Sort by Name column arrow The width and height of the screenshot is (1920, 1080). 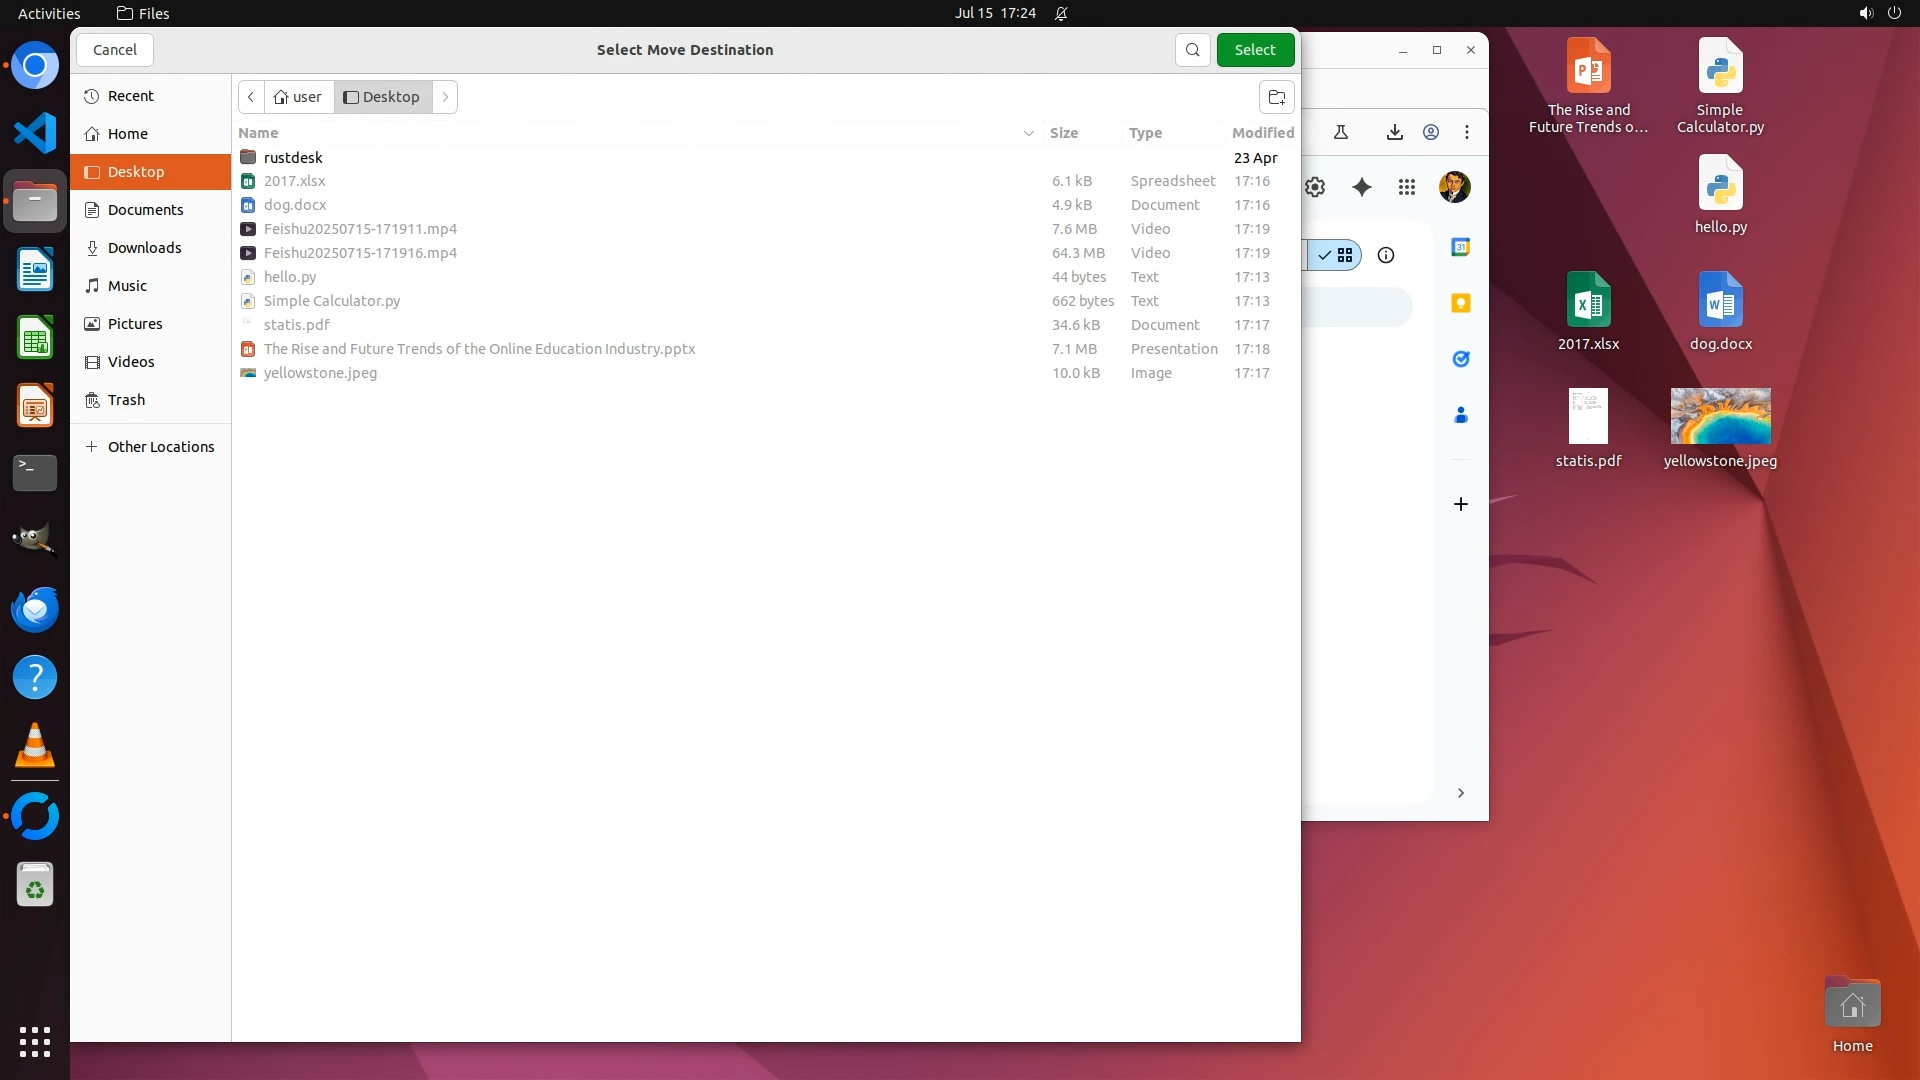click(1028, 133)
